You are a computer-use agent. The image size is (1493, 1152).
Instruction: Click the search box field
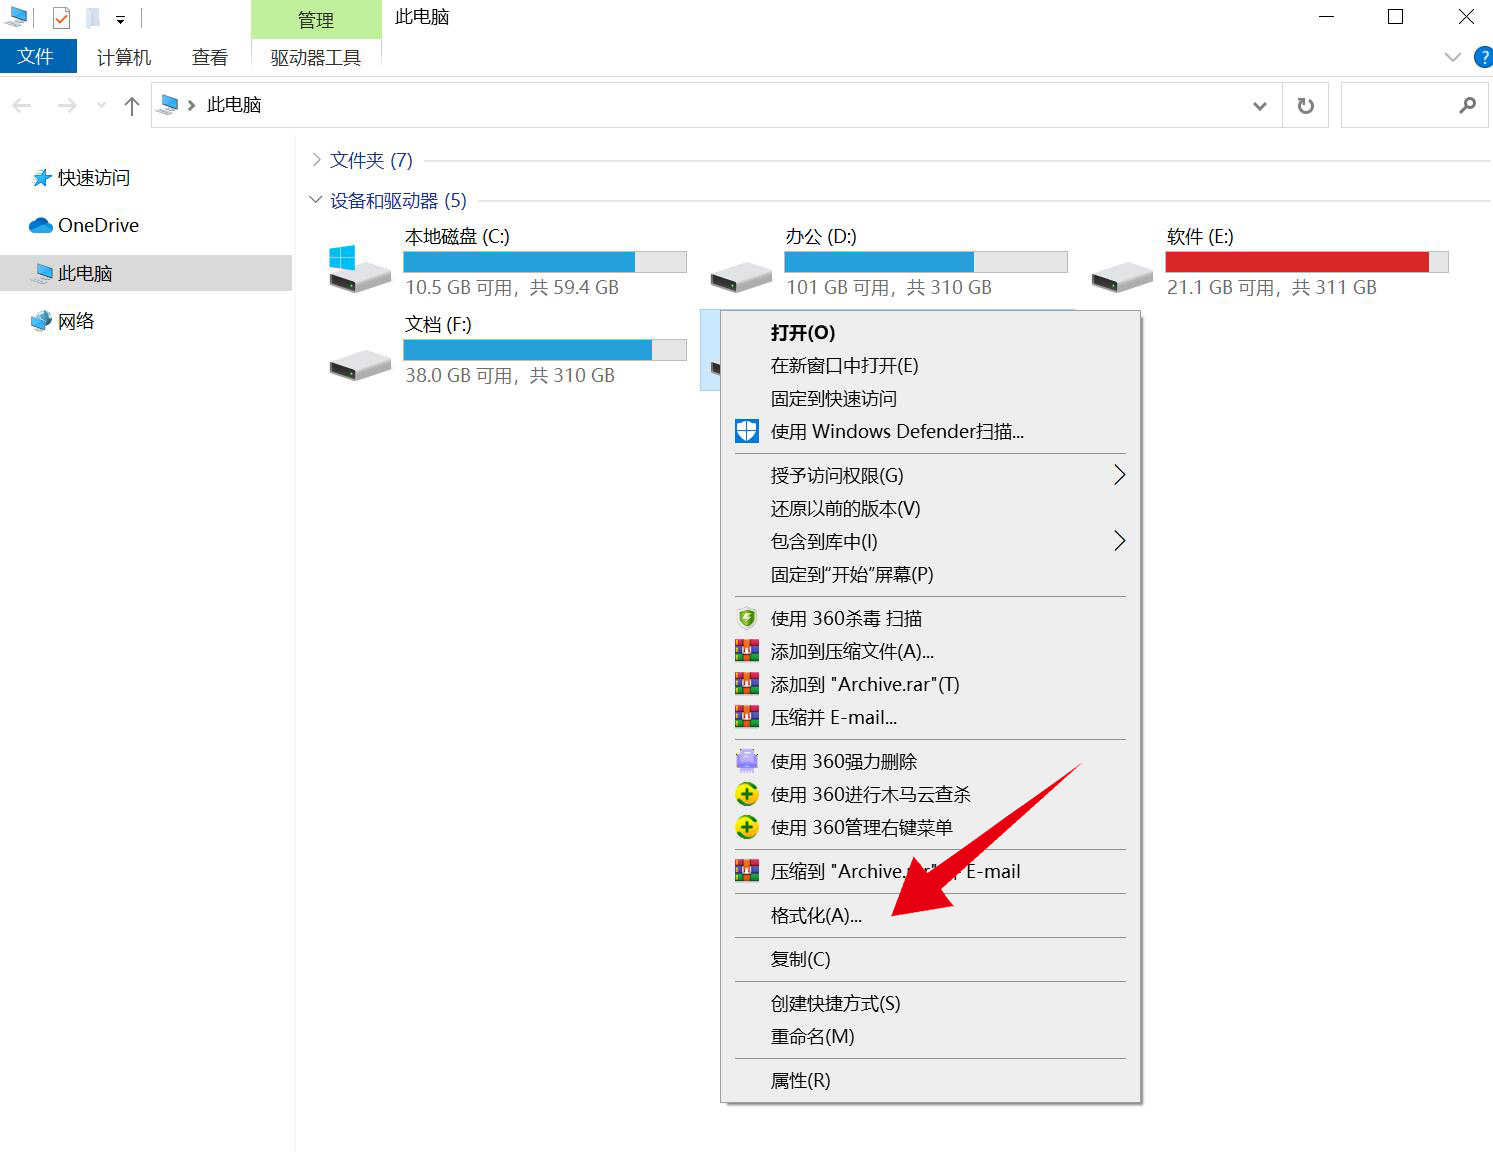point(1413,105)
